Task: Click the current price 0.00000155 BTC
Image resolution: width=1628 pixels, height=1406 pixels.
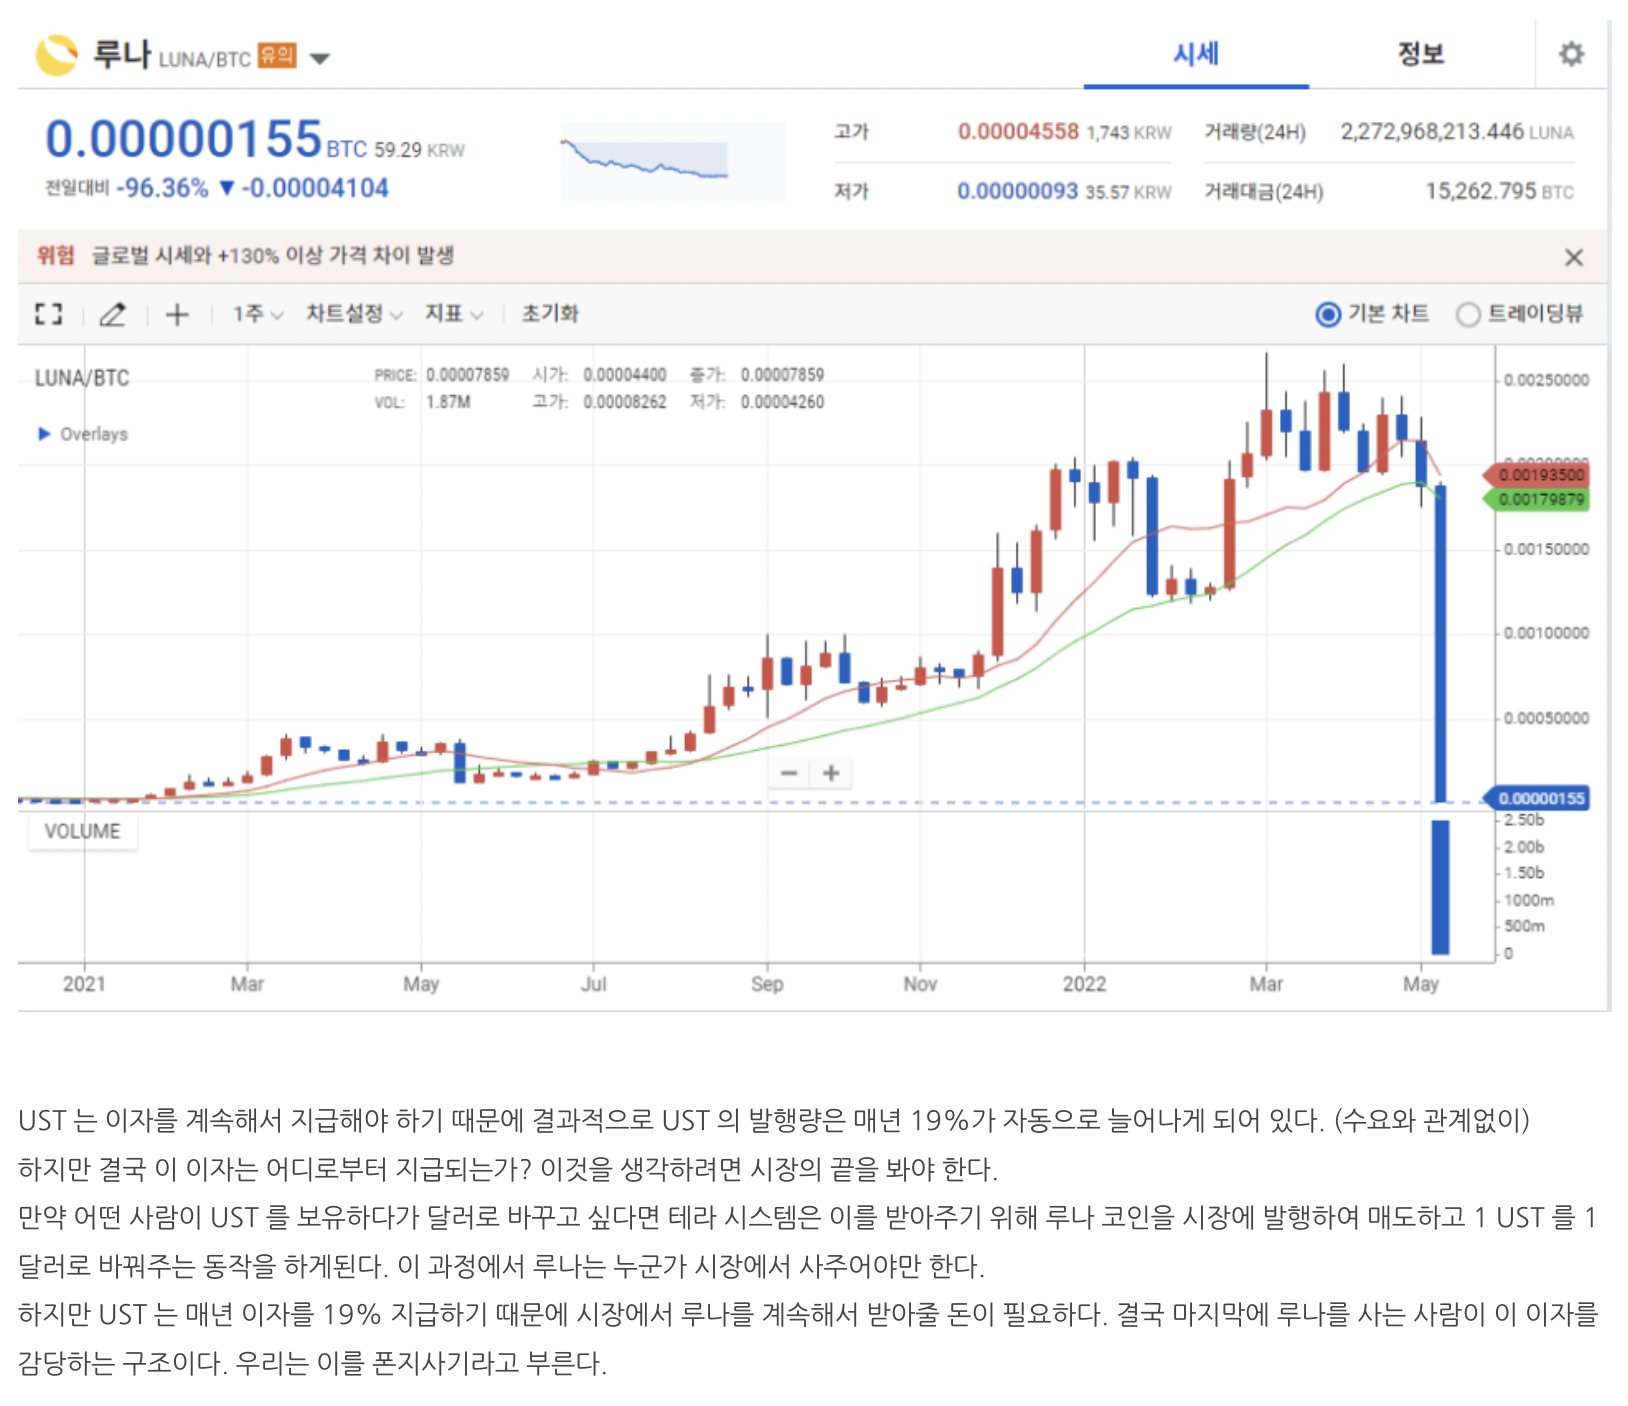Action: [x=206, y=140]
